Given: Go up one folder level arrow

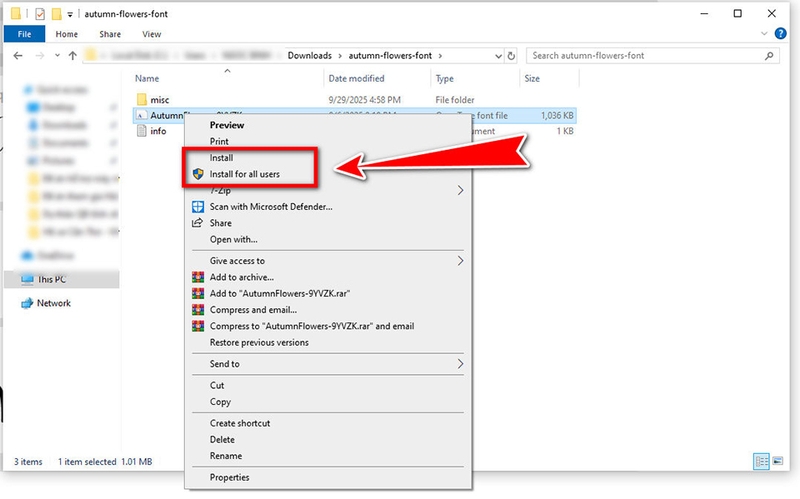Looking at the screenshot, I should click(x=72, y=56).
